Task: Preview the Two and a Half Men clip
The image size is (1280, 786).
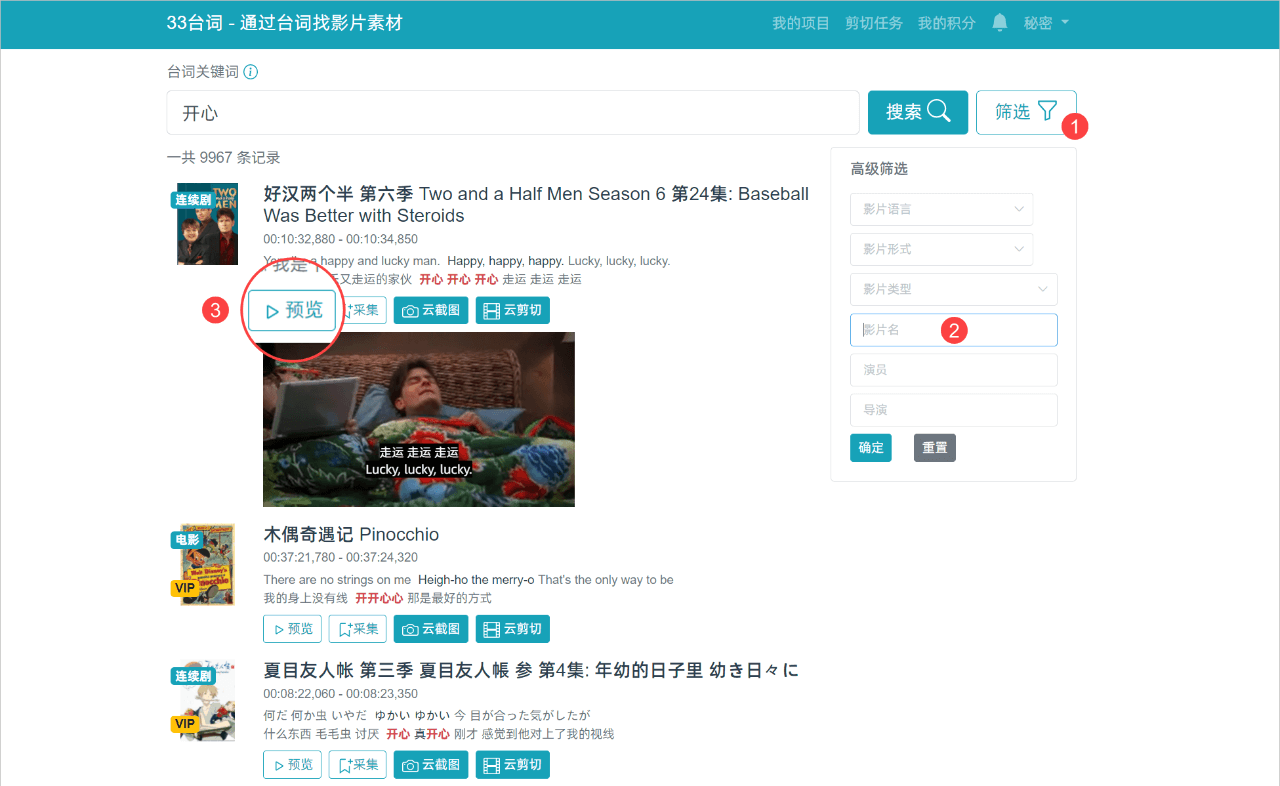Action: coord(293,311)
